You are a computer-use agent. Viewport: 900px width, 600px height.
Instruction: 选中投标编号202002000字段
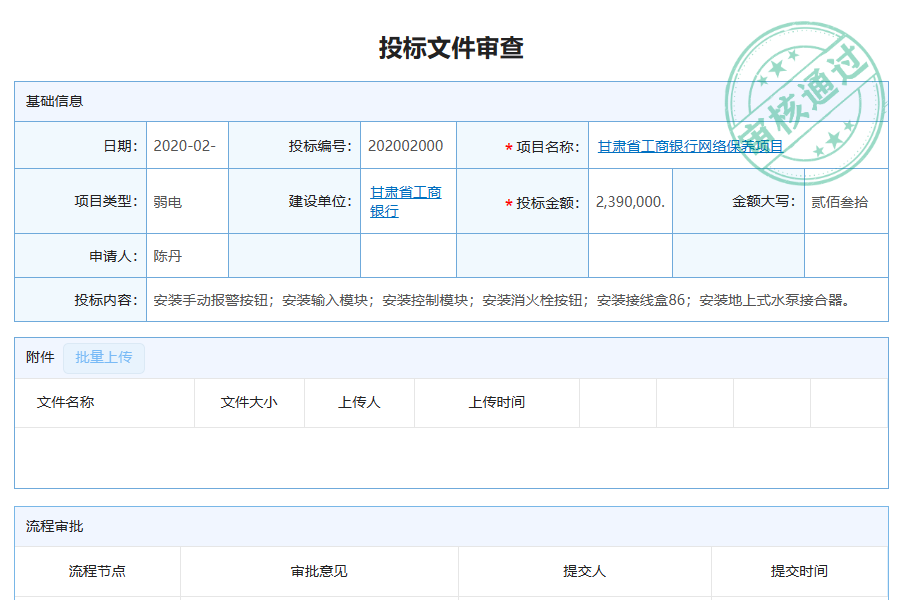click(407, 145)
